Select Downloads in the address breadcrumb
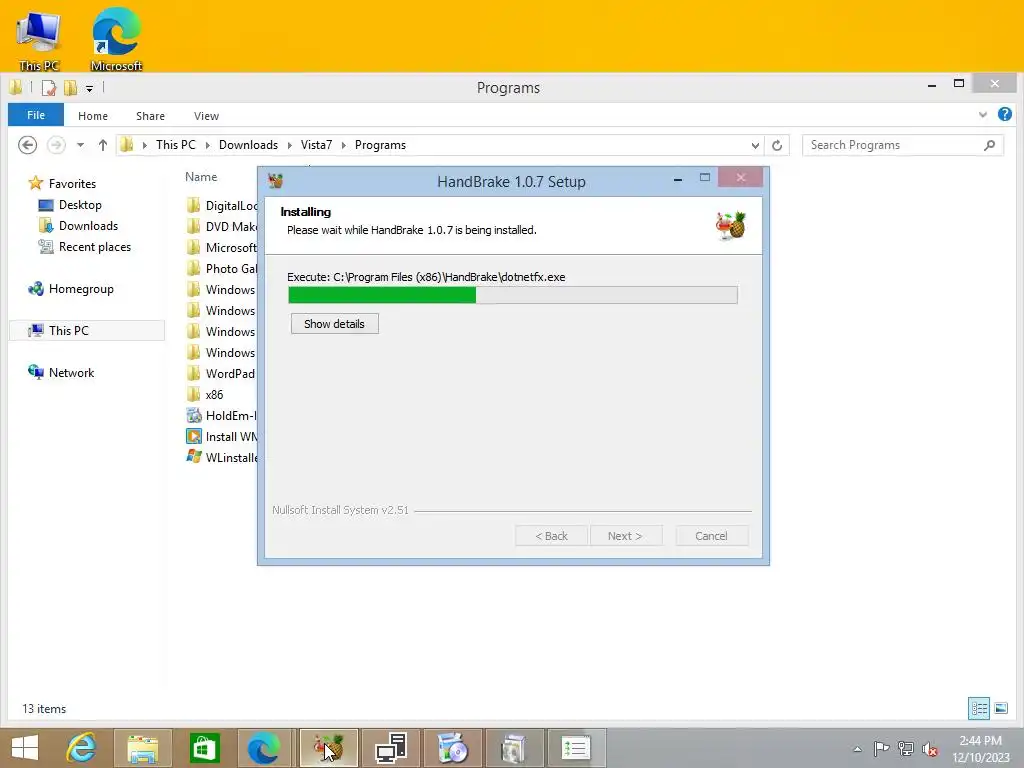This screenshot has width=1024, height=768. click(248, 145)
